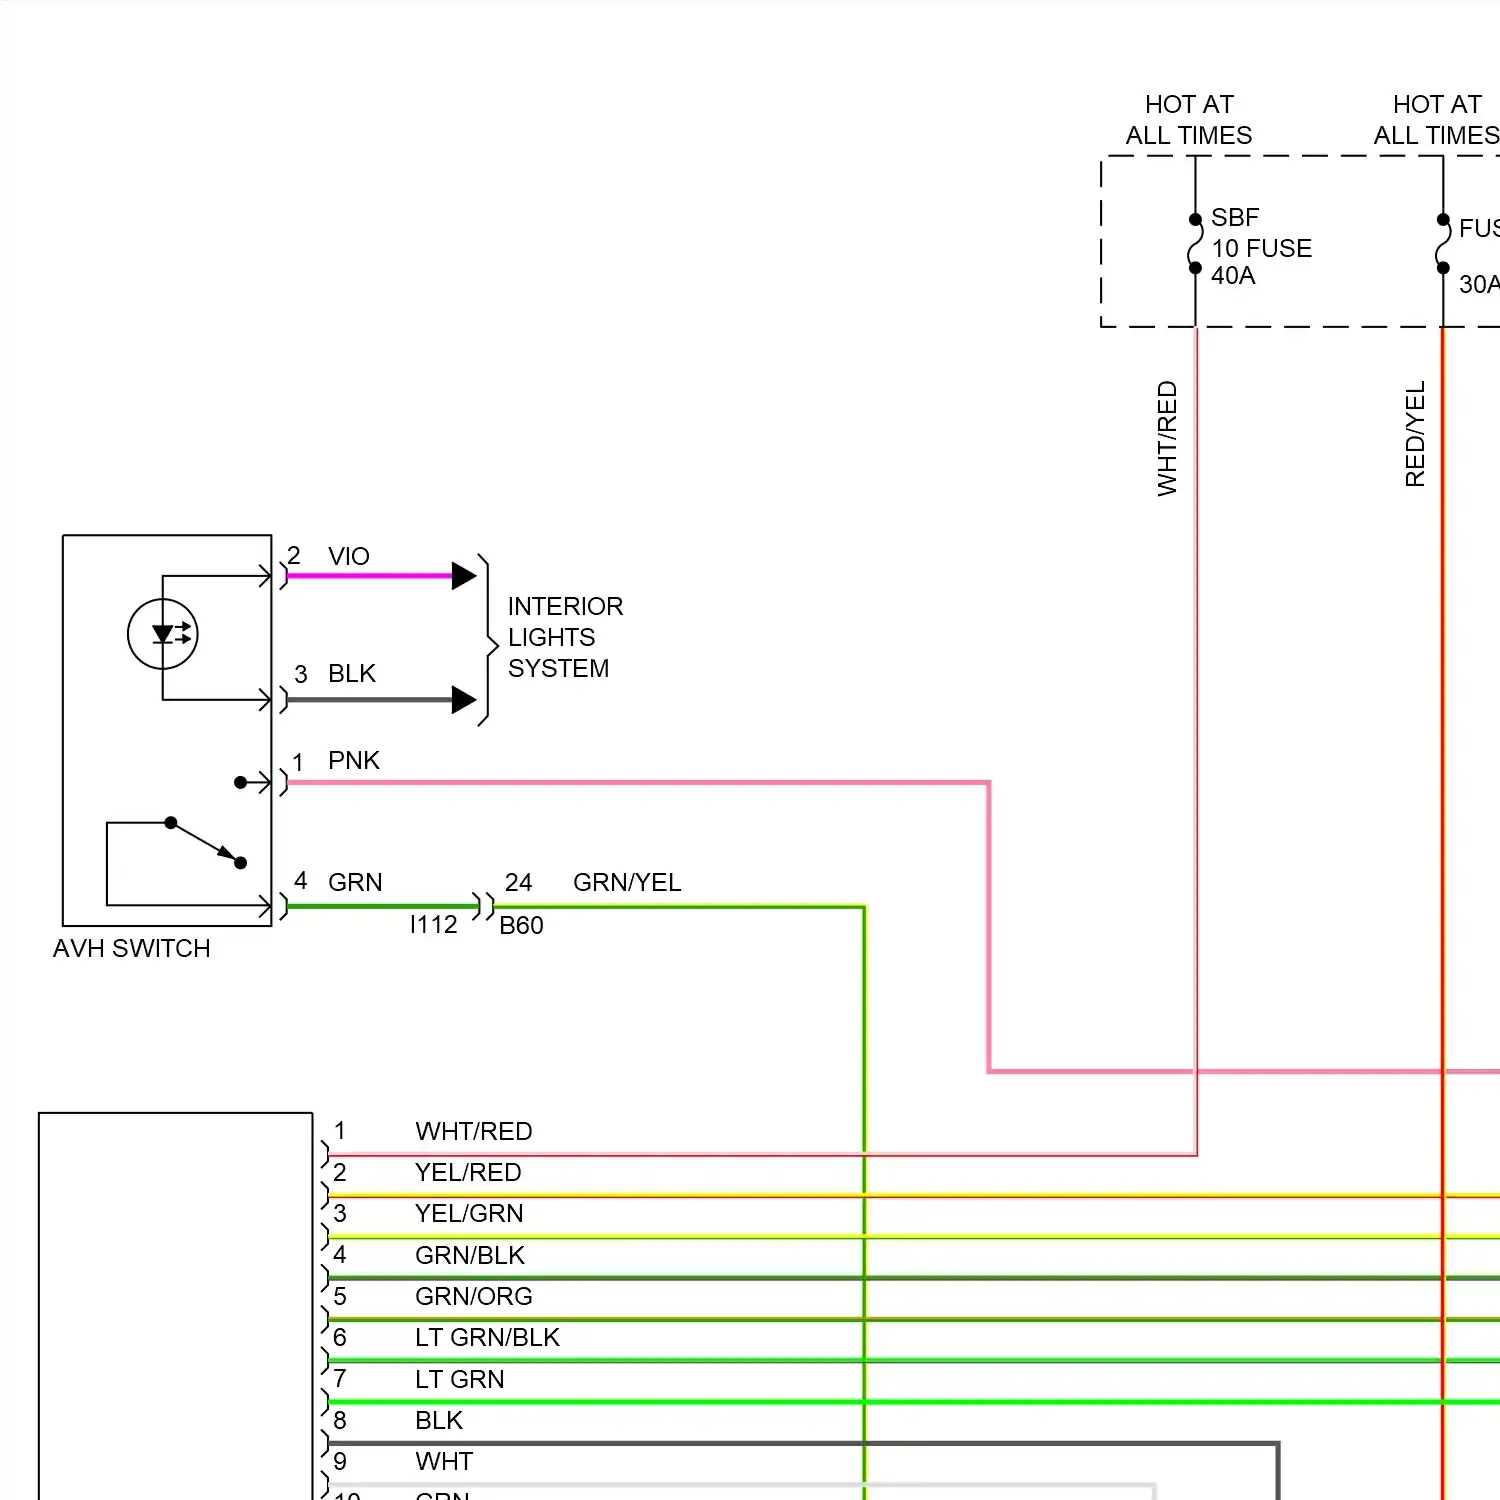Select pin 8 BLK label on lower connector
Image resolution: width=1500 pixels, height=1500 pixels.
[x=439, y=1420]
